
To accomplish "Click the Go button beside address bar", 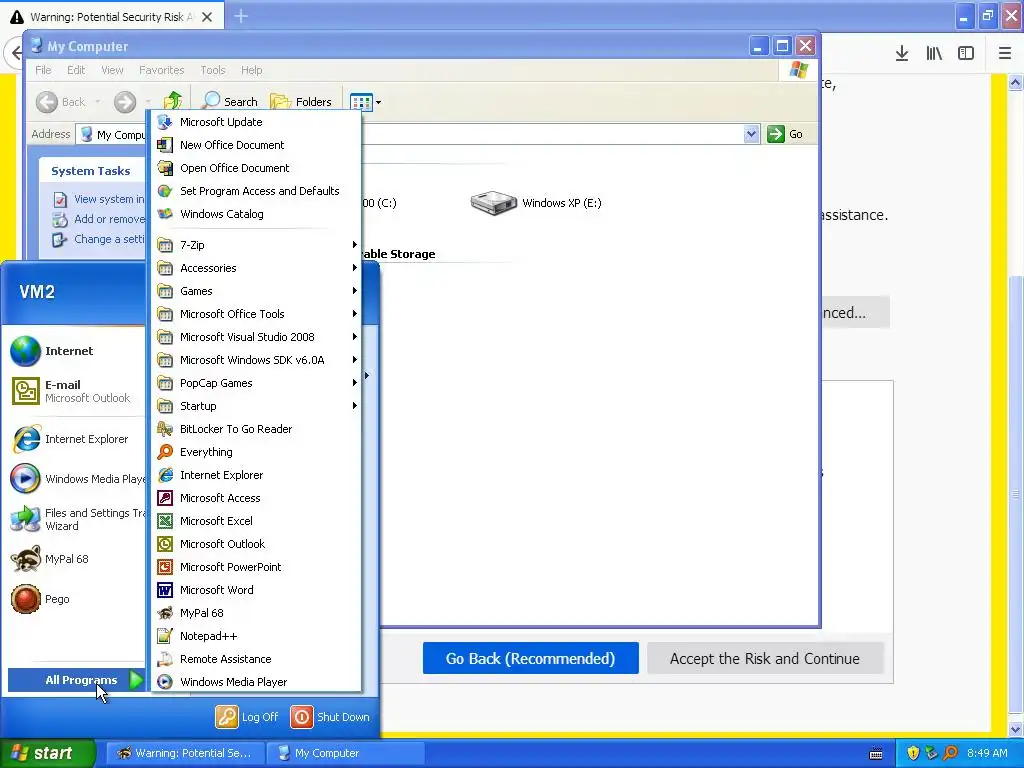I will (x=786, y=134).
